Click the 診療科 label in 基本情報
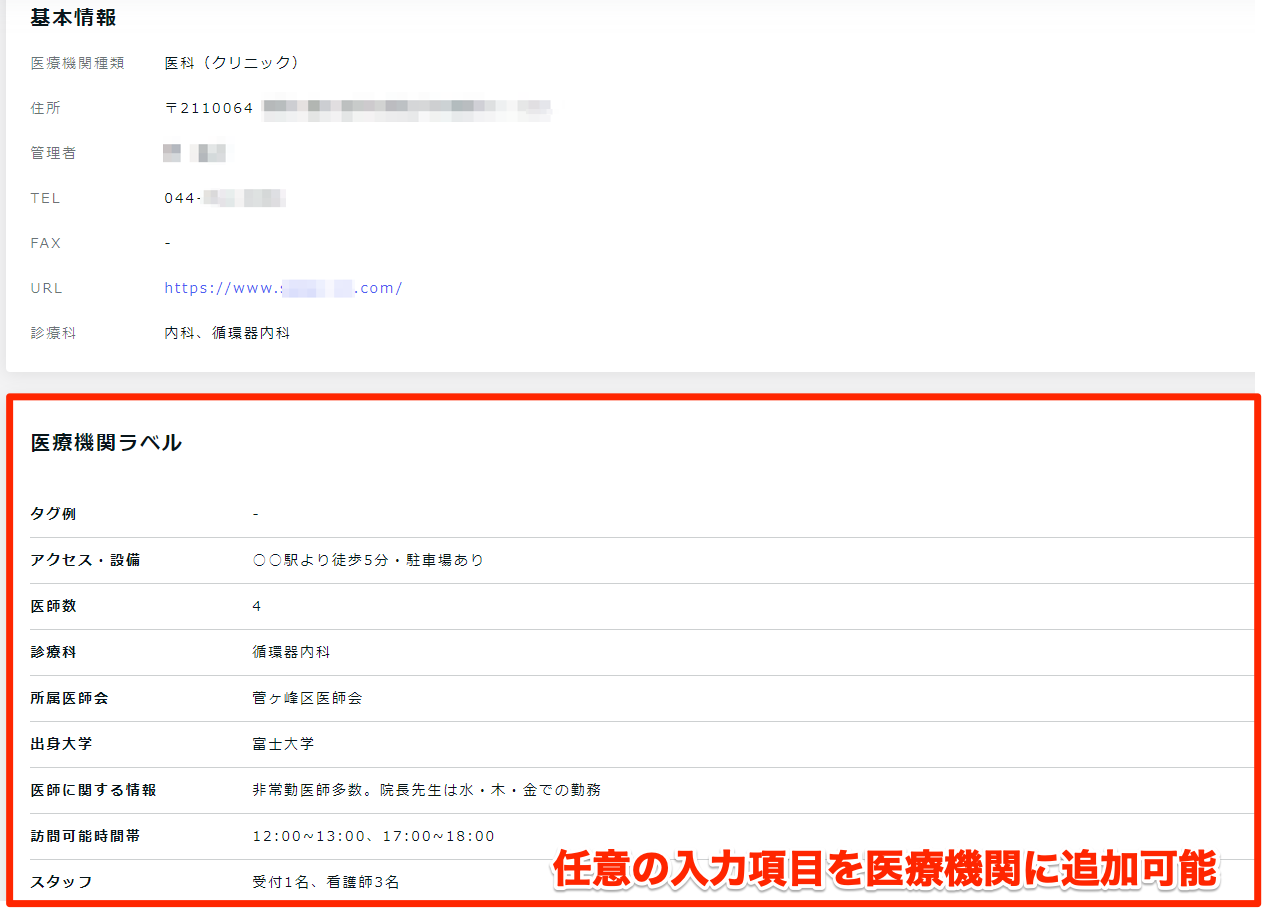This screenshot has height=908, width=1262. click(53, 333)
